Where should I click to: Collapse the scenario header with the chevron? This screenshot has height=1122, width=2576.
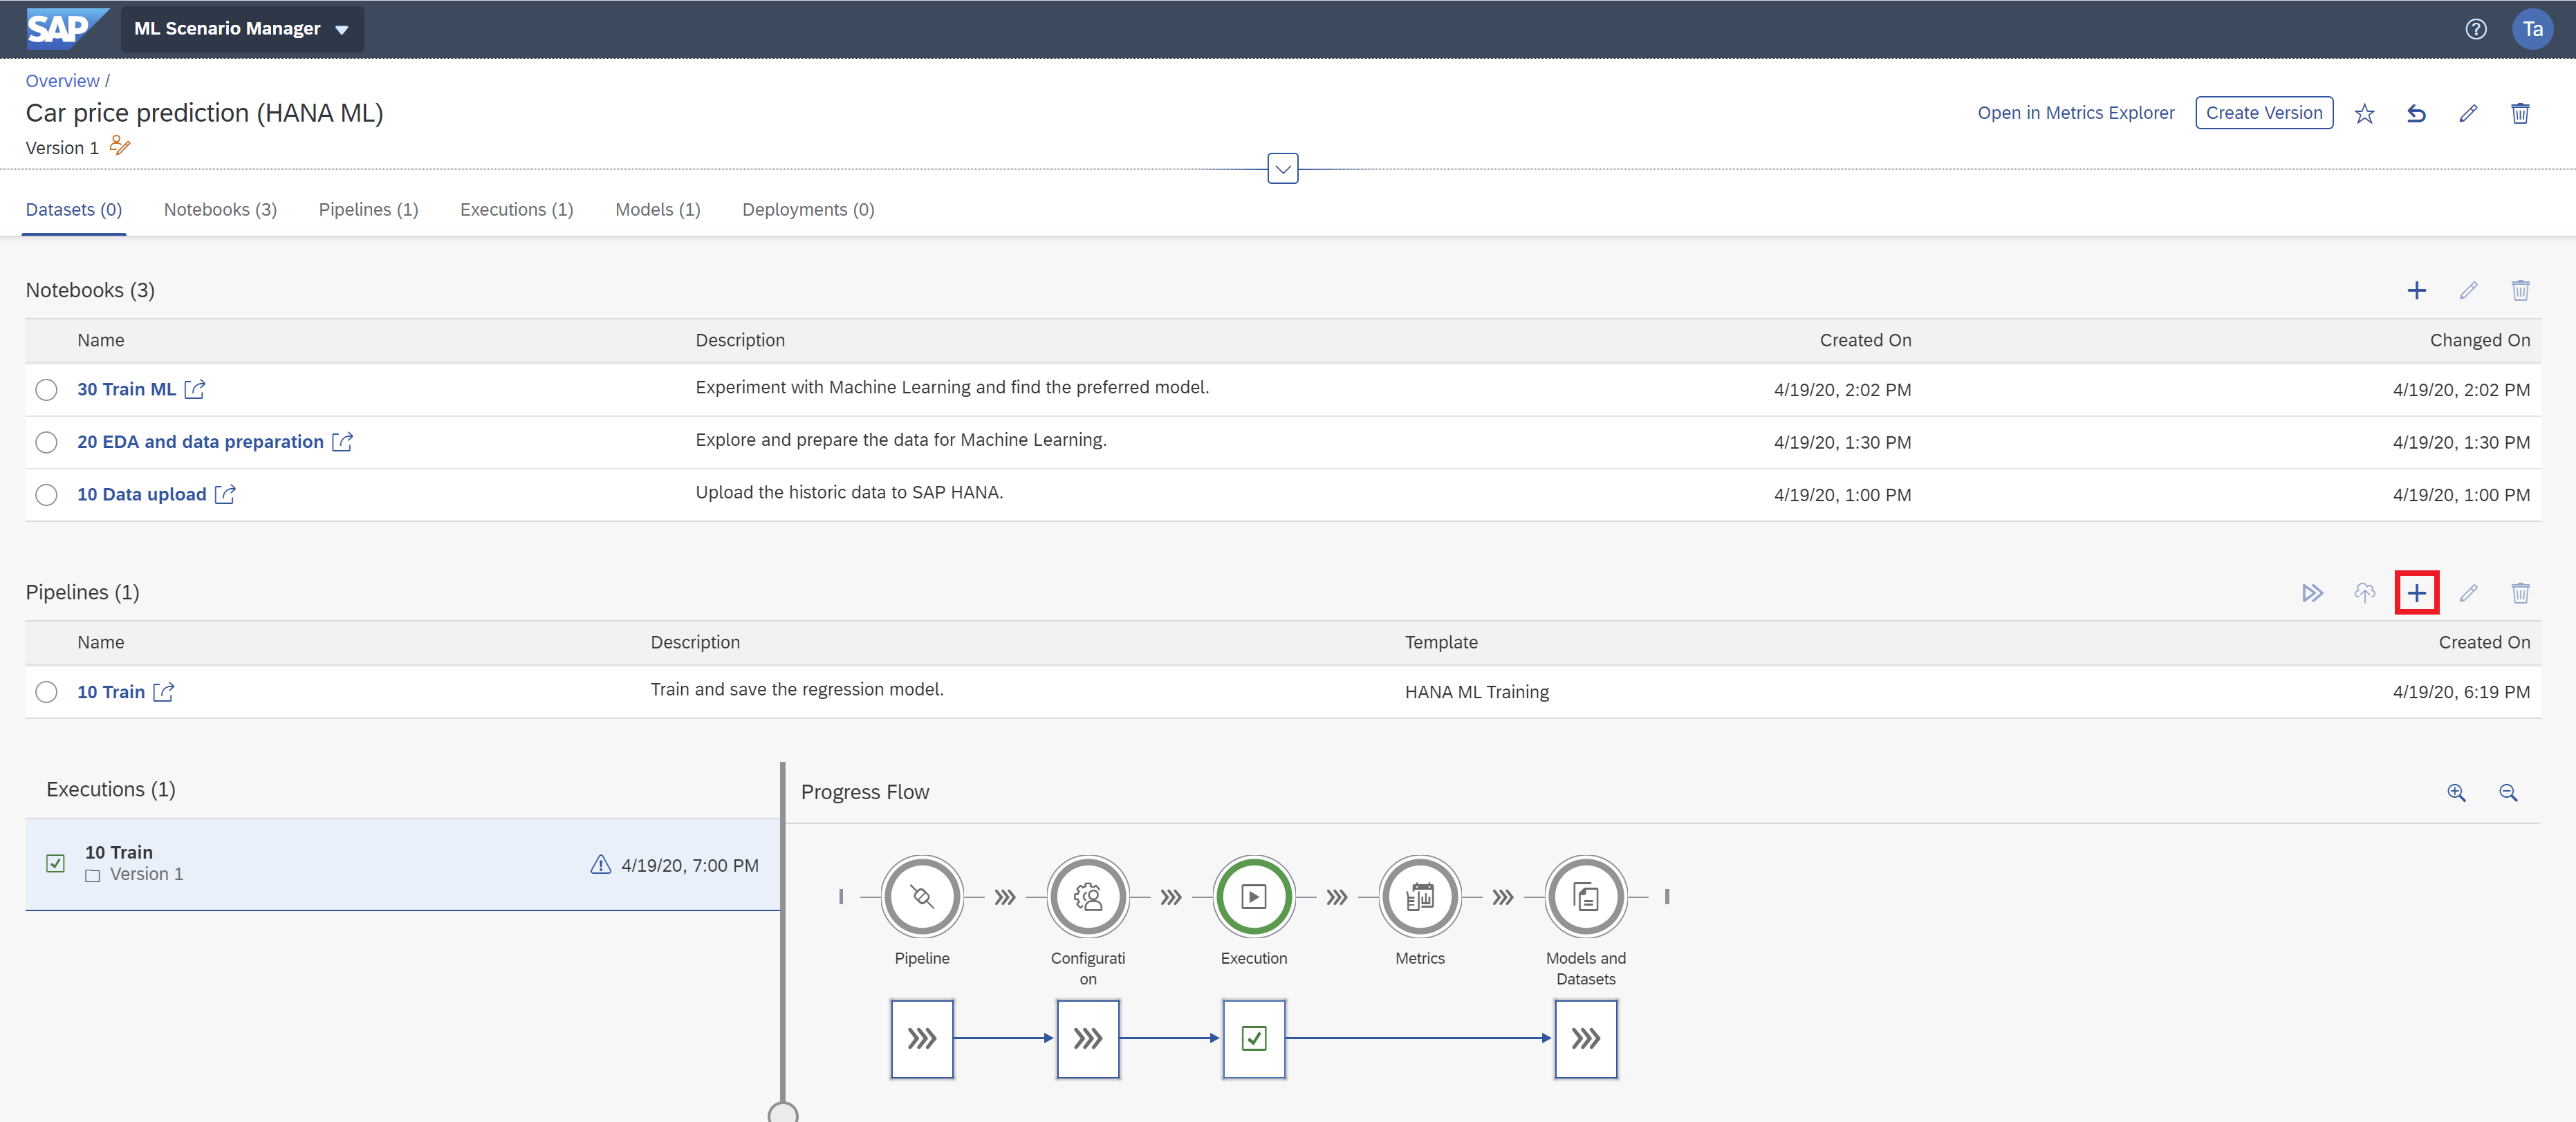tap(1283, 168)
